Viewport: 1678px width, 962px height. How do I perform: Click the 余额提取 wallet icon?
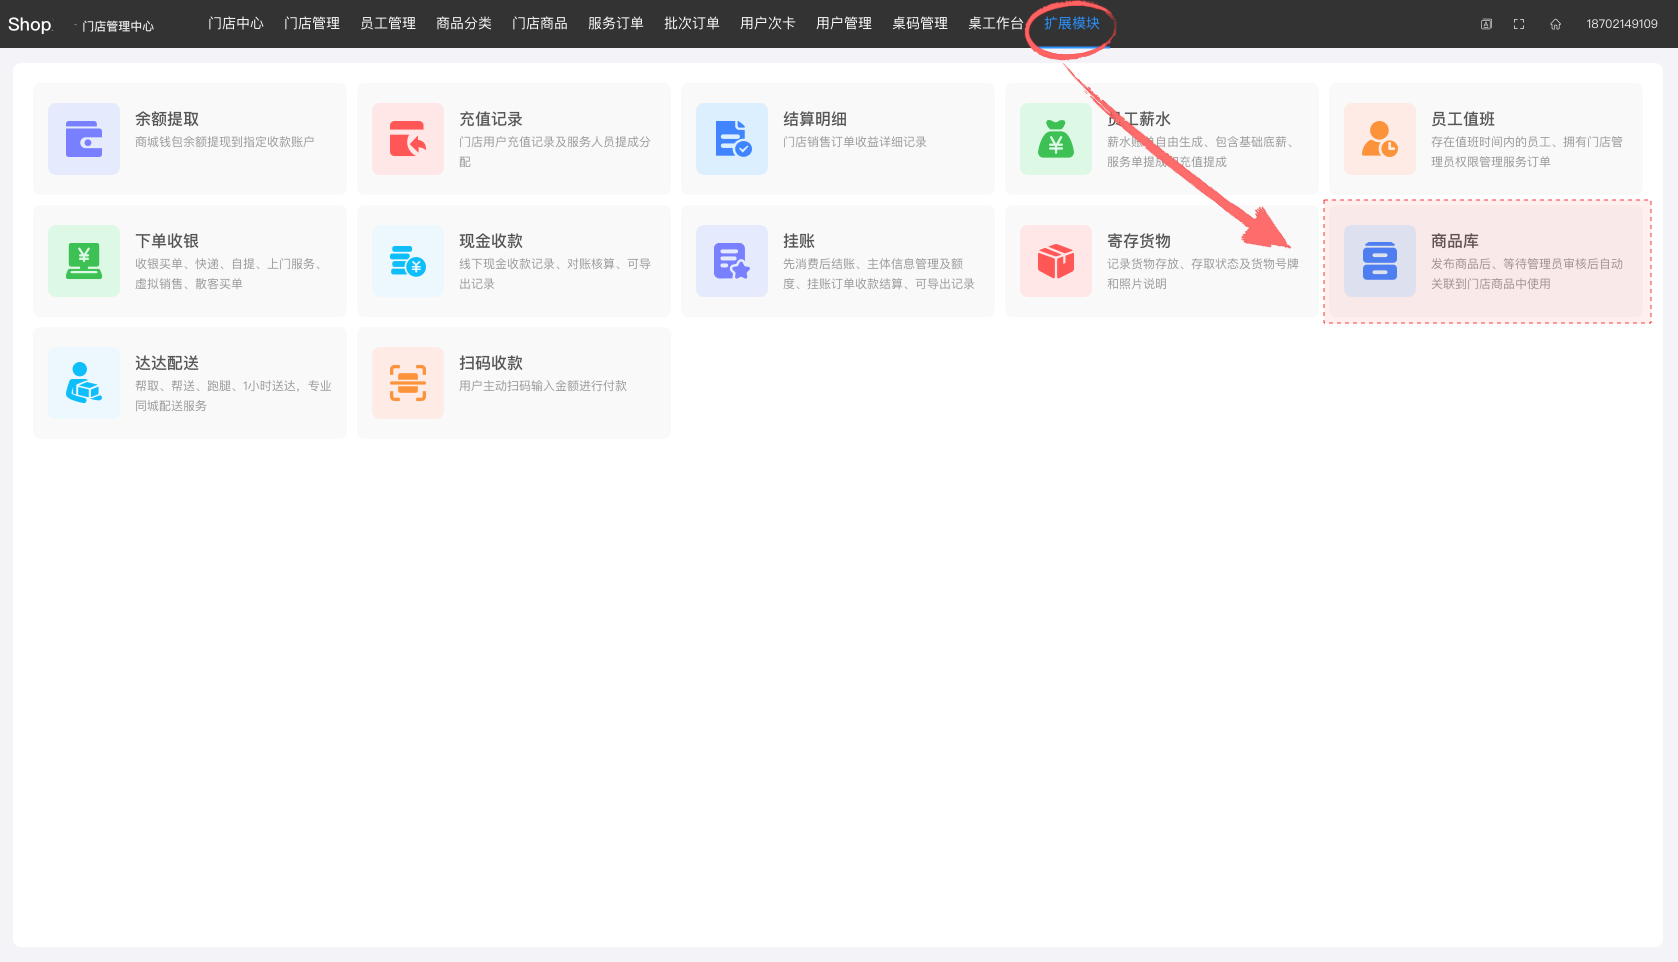tap(84, 139)
